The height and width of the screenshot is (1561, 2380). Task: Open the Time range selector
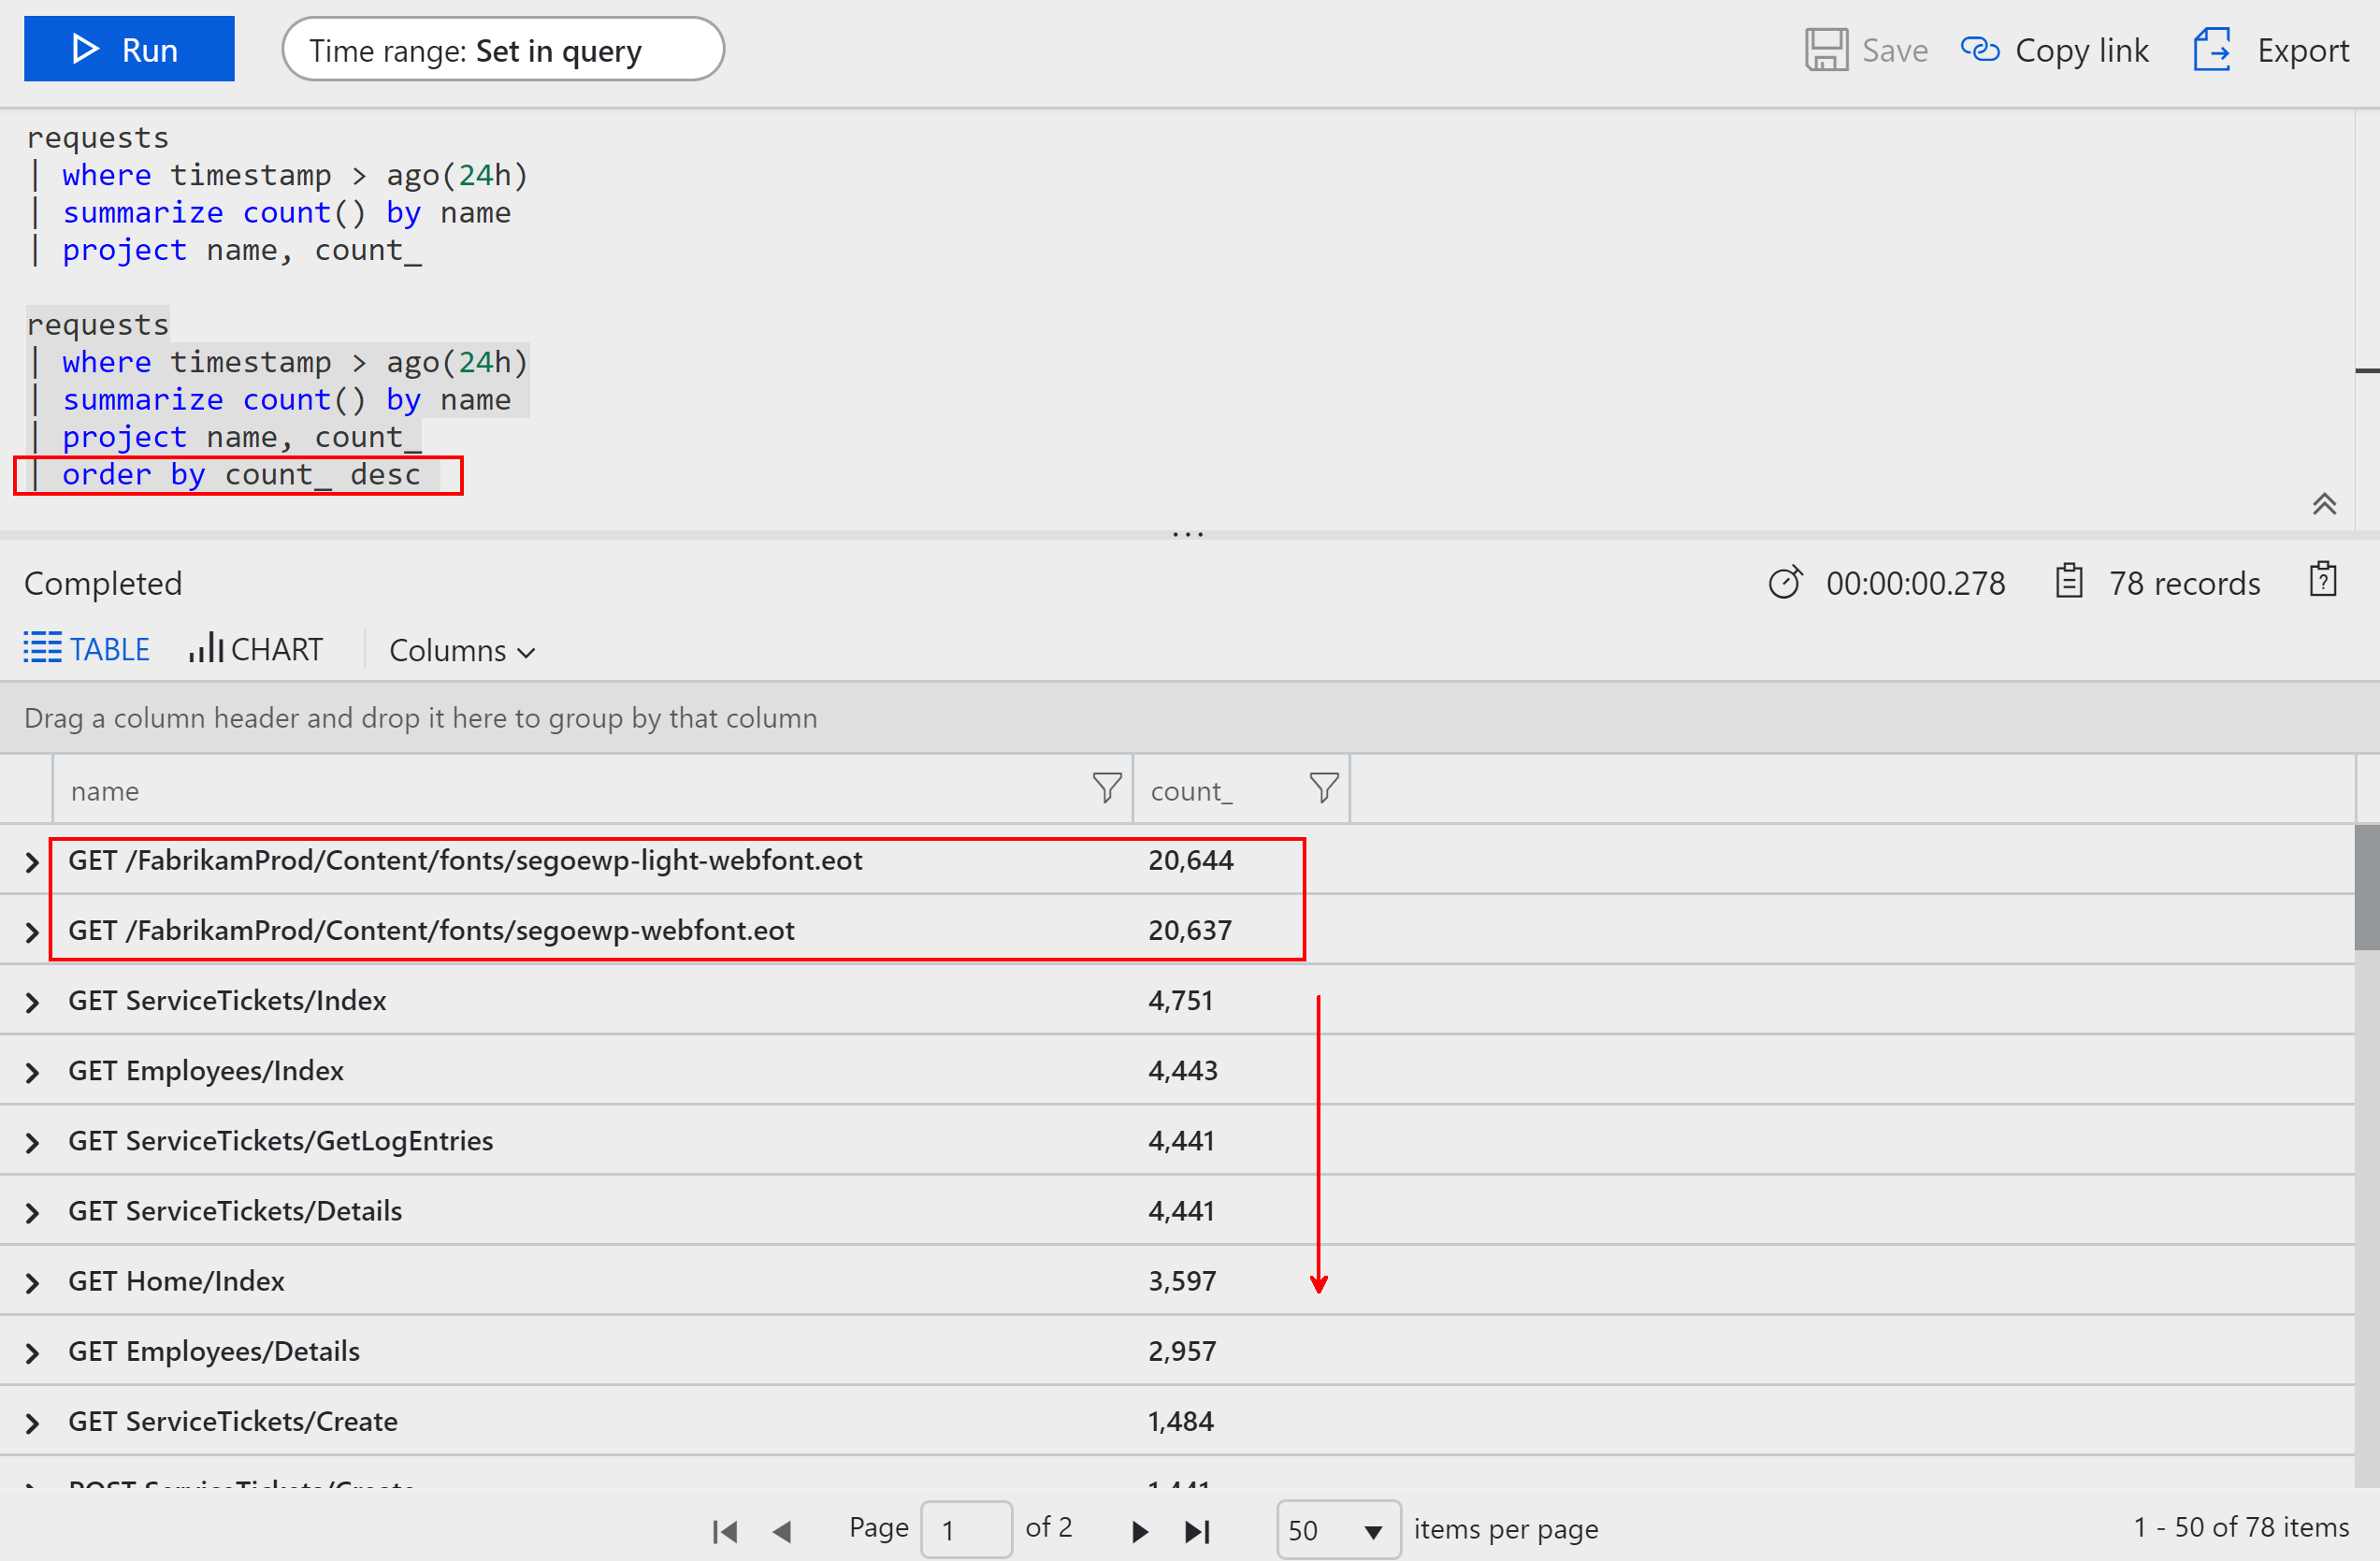click(x=502, y=49)
